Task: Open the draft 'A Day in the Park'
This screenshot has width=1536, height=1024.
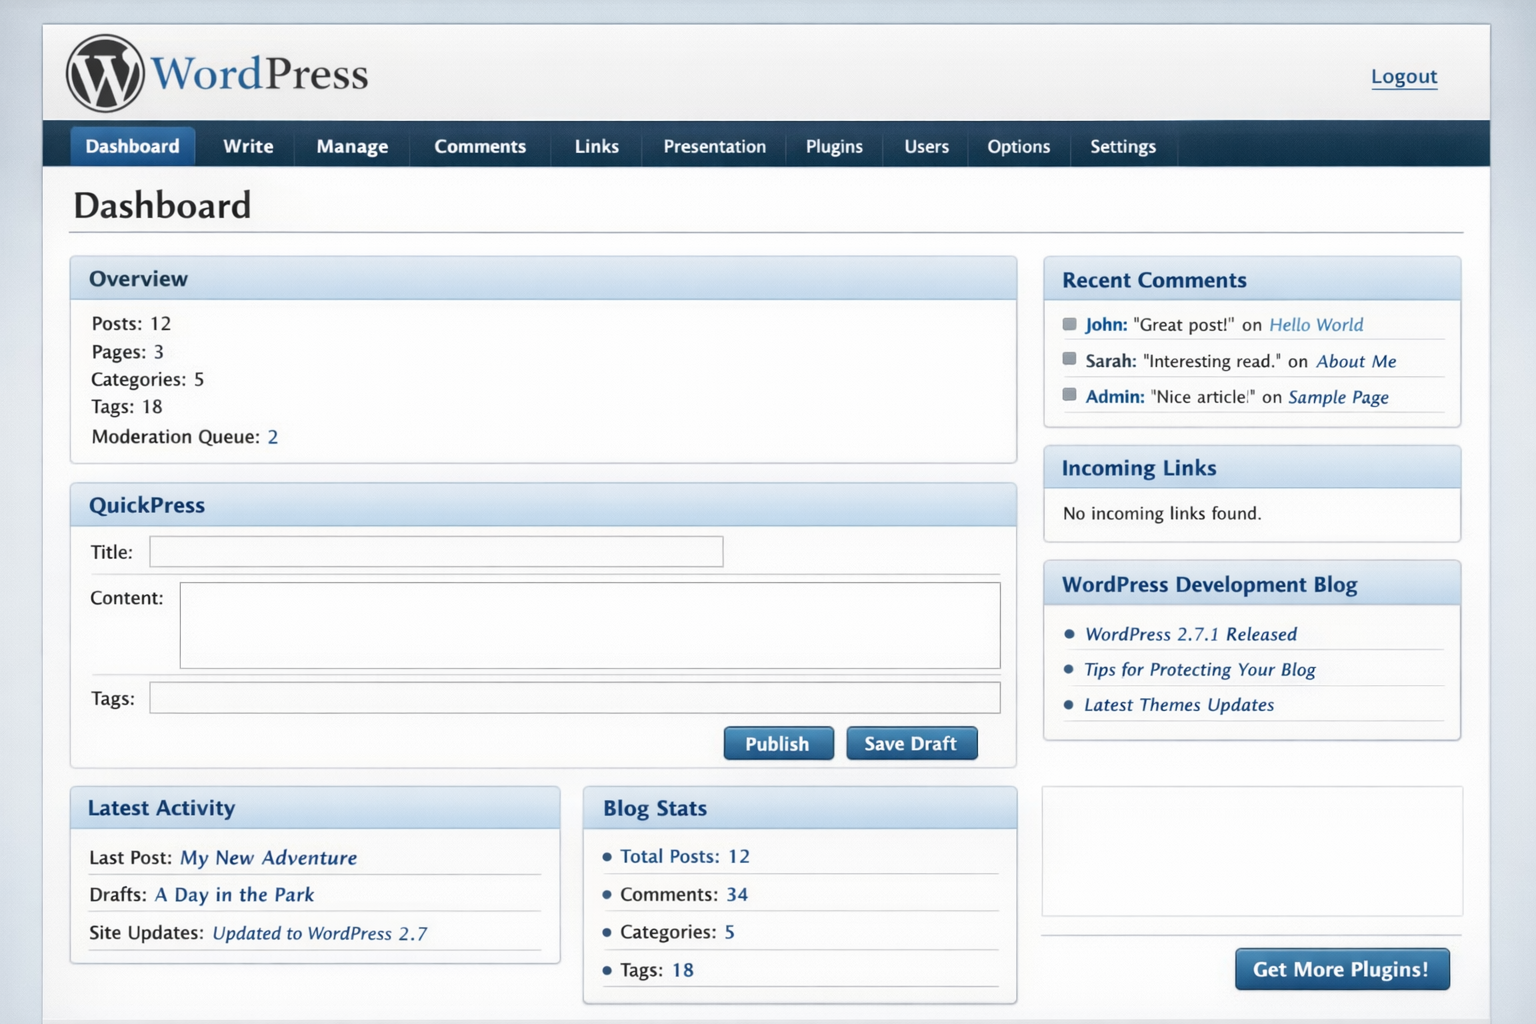Action: click(234, 895)
